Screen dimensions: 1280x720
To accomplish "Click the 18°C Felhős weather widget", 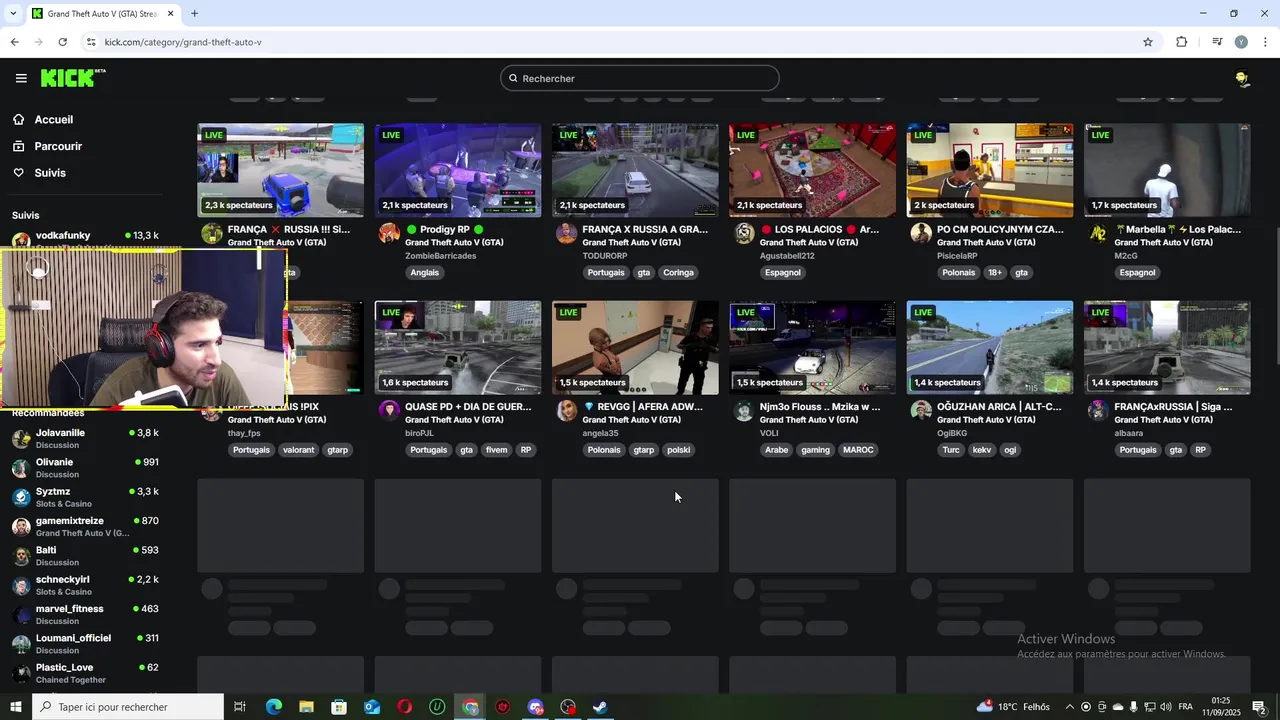I will 1015,707.
